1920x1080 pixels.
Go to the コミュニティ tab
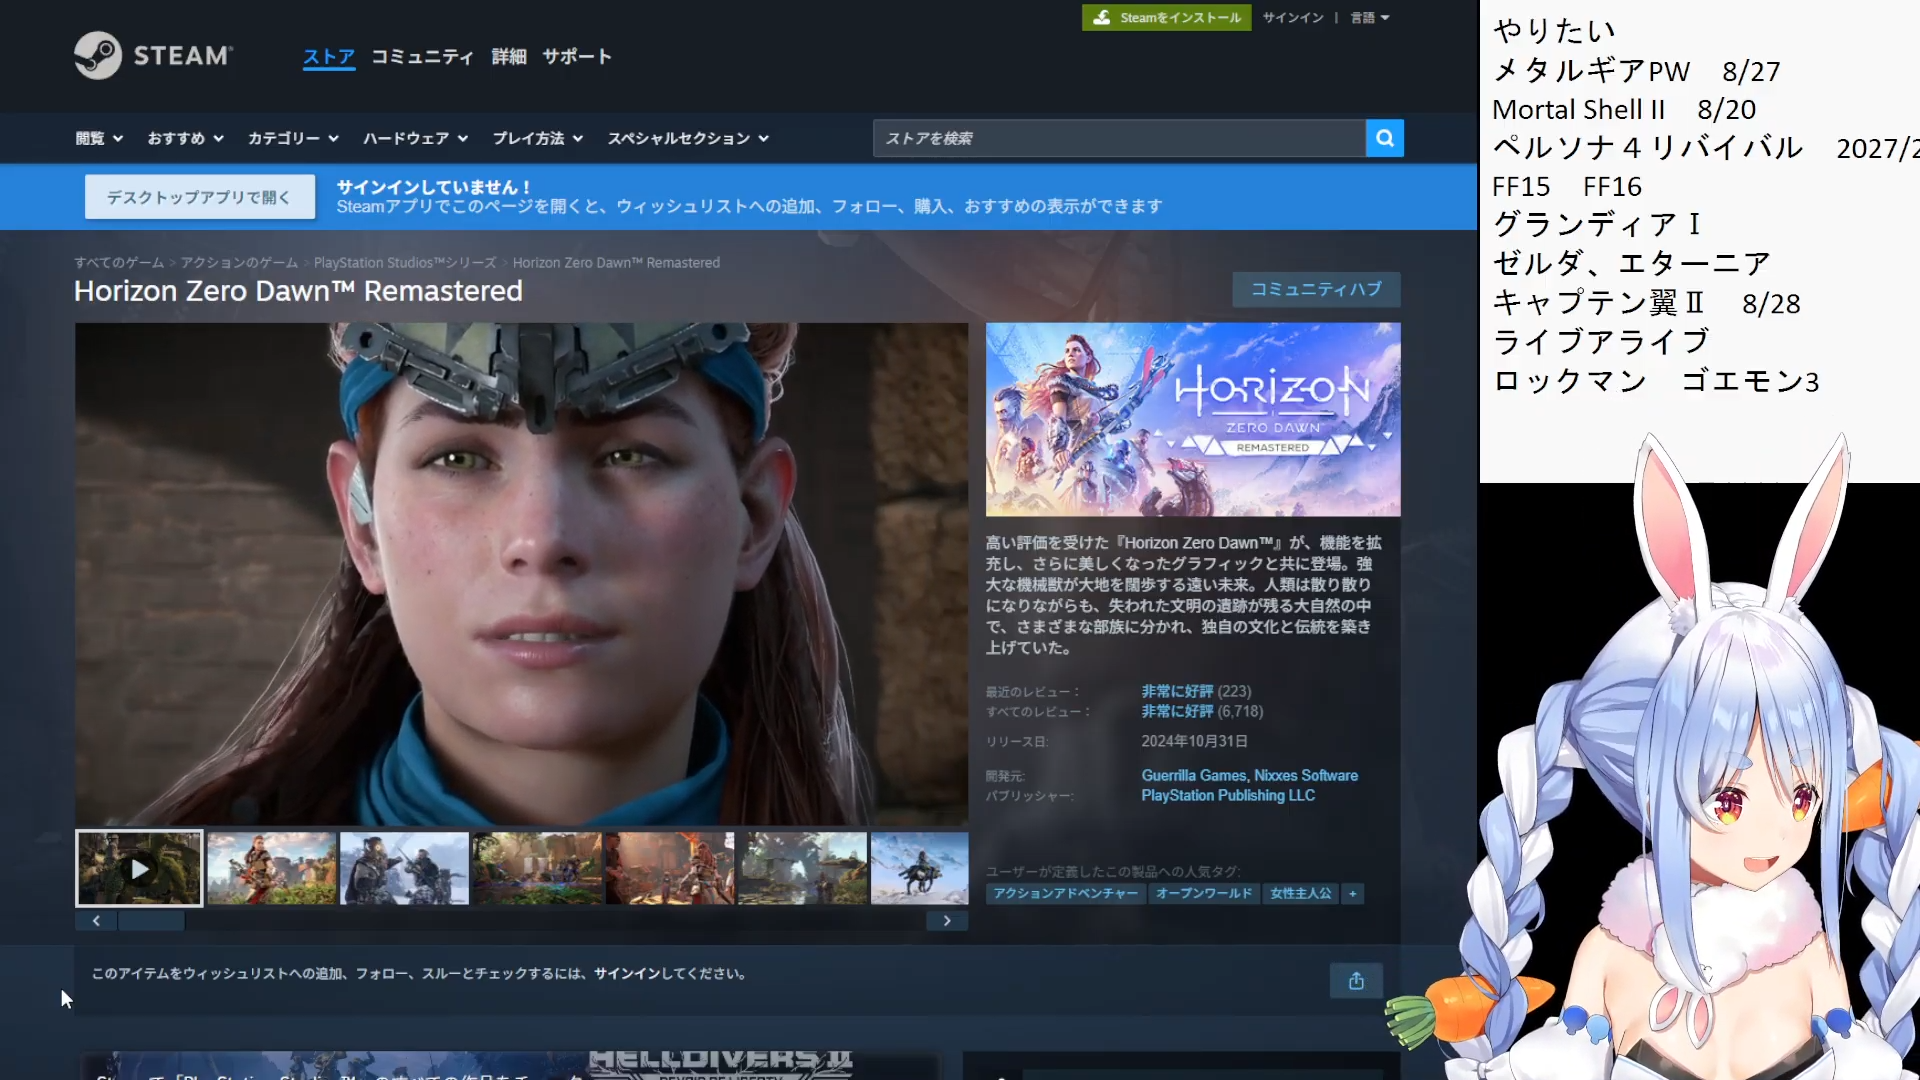pyautogui.click(x=422, y=57)
